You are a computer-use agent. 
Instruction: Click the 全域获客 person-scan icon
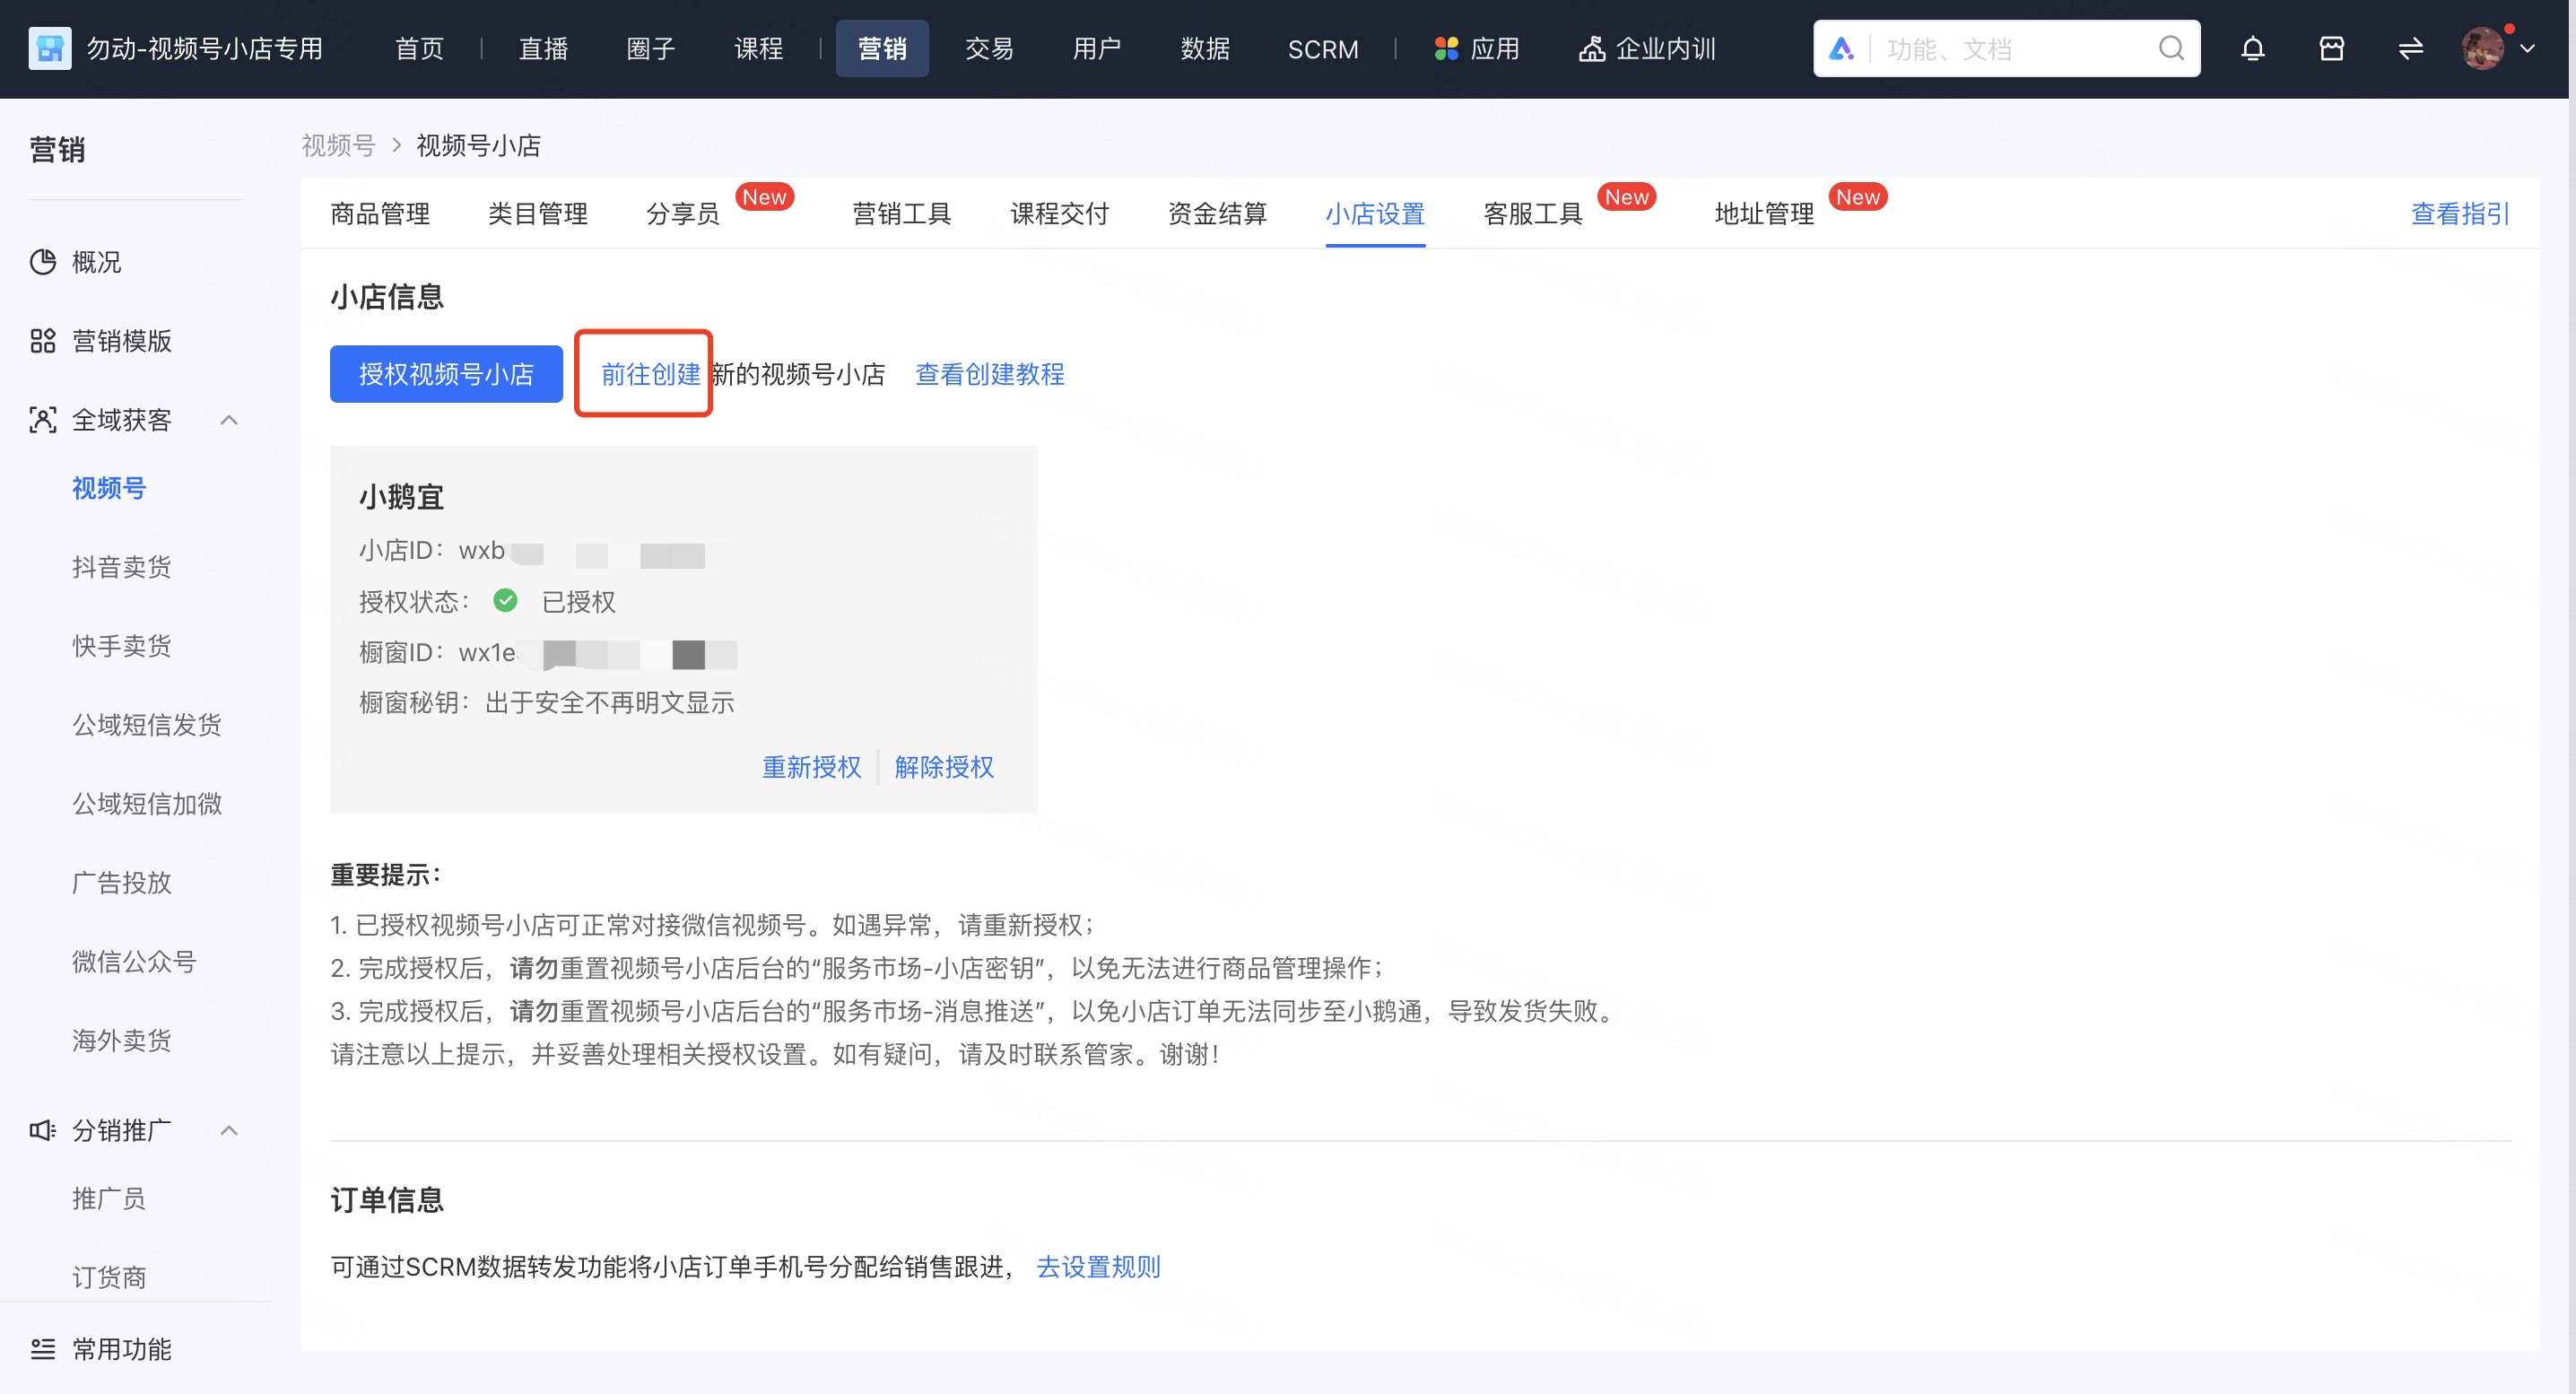click(42, 420)
